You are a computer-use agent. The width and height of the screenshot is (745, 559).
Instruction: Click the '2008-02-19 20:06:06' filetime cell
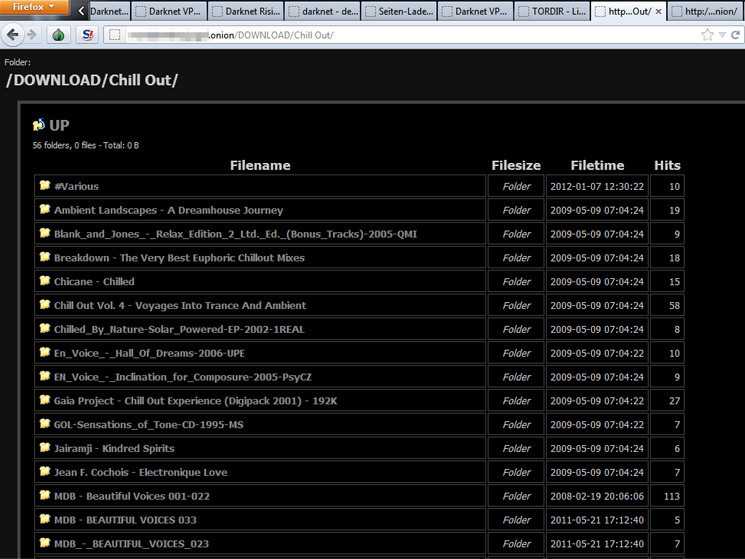pos(597,496)
